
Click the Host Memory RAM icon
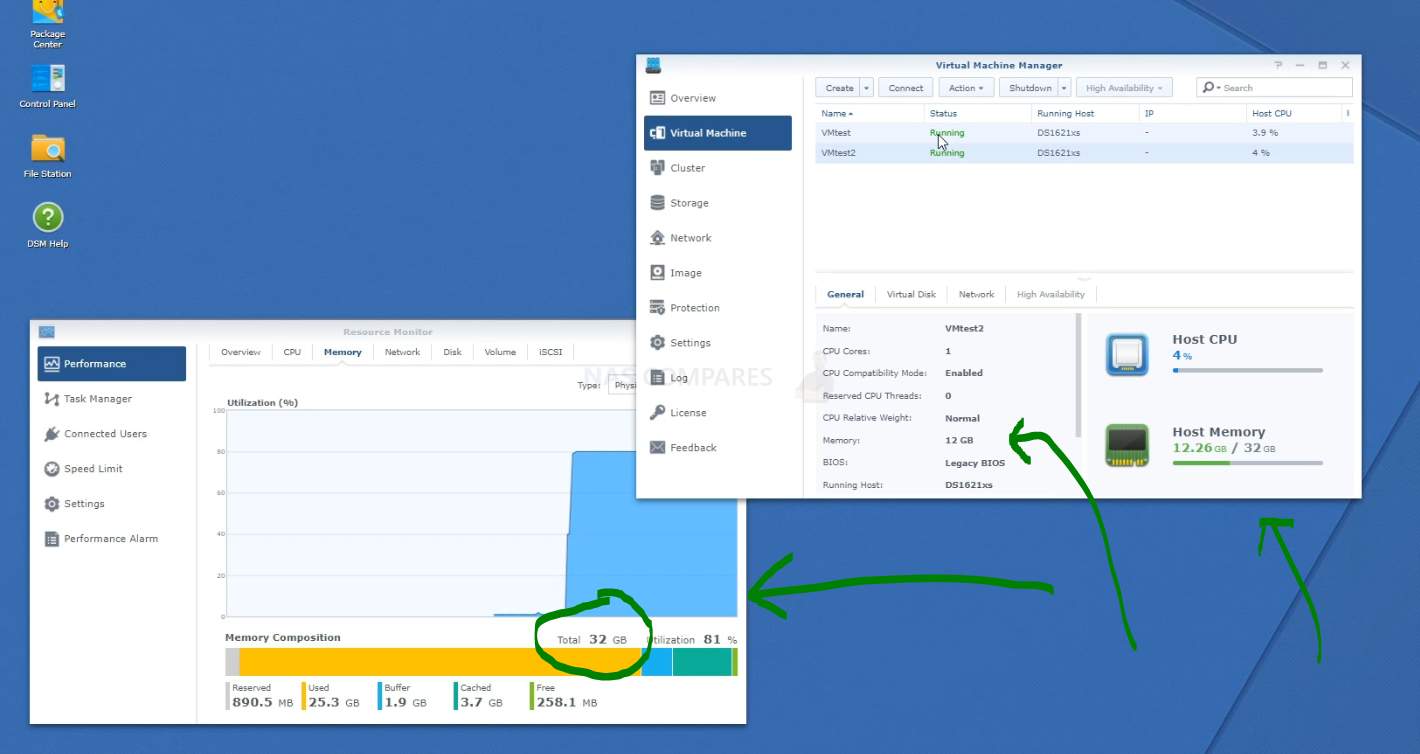1127,446
